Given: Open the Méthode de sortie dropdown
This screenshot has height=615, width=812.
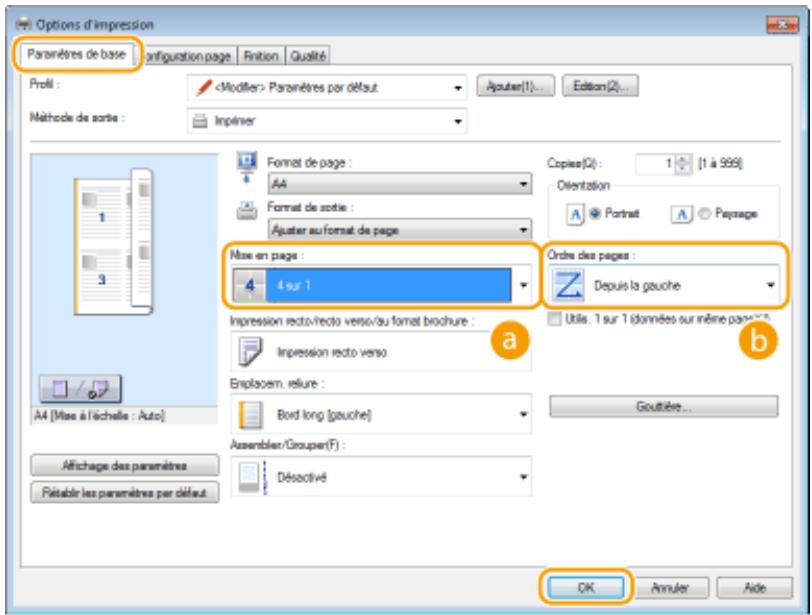Looking at the screenshot, I should point(327,121).
